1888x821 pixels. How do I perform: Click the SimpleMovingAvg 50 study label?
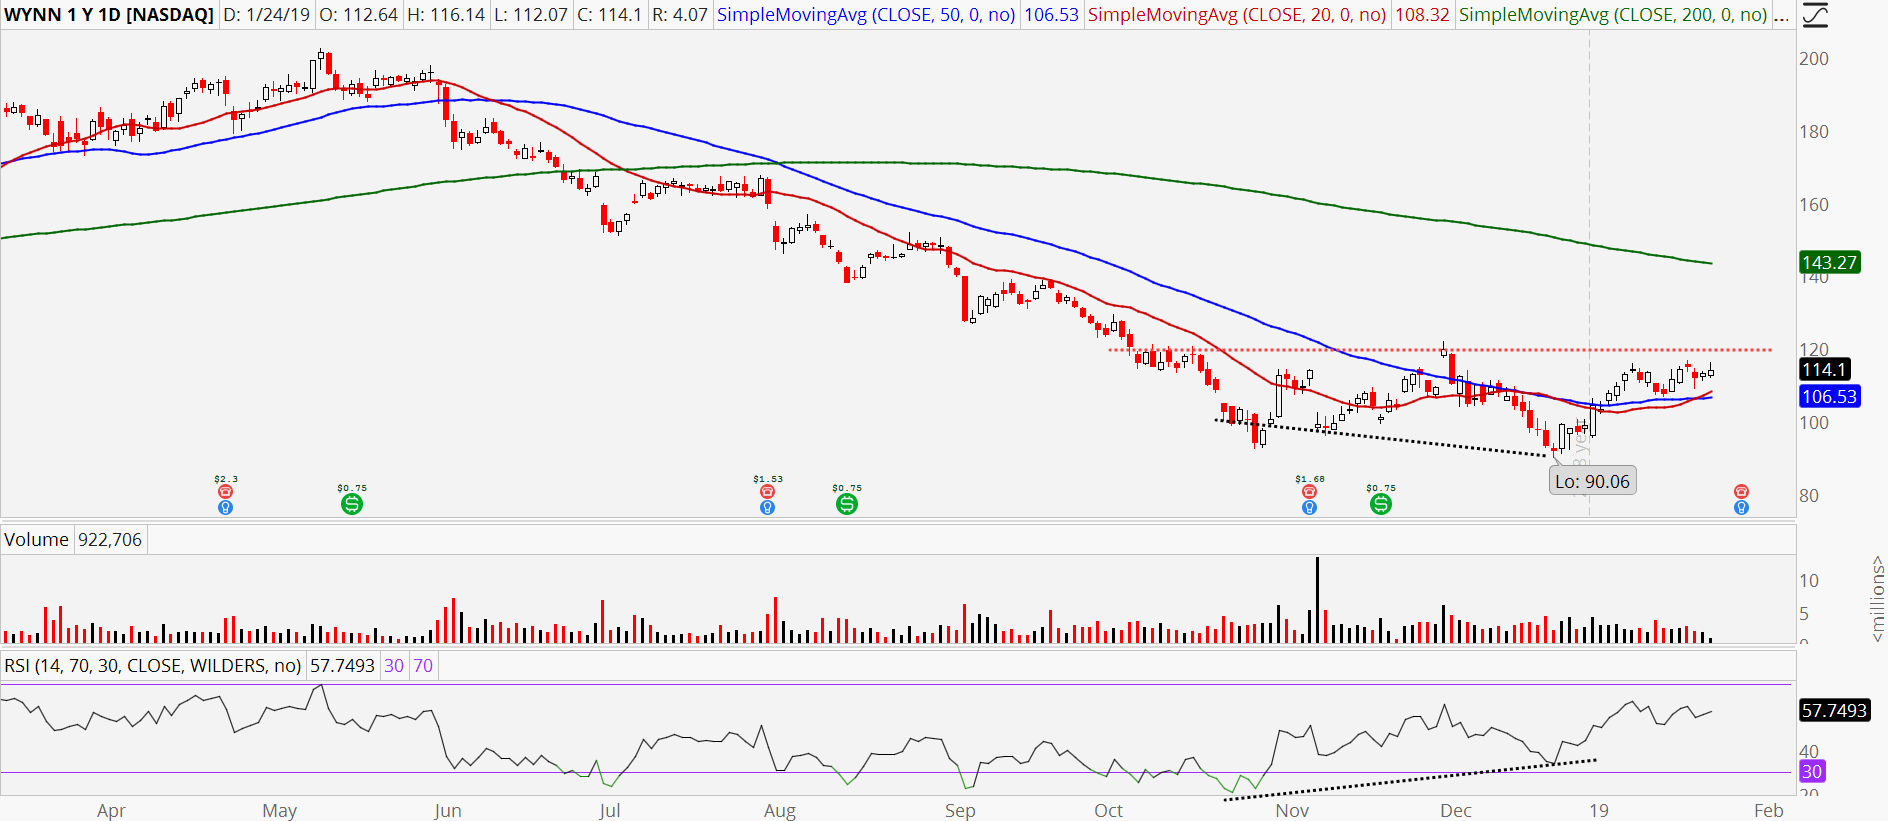[866, 15]
